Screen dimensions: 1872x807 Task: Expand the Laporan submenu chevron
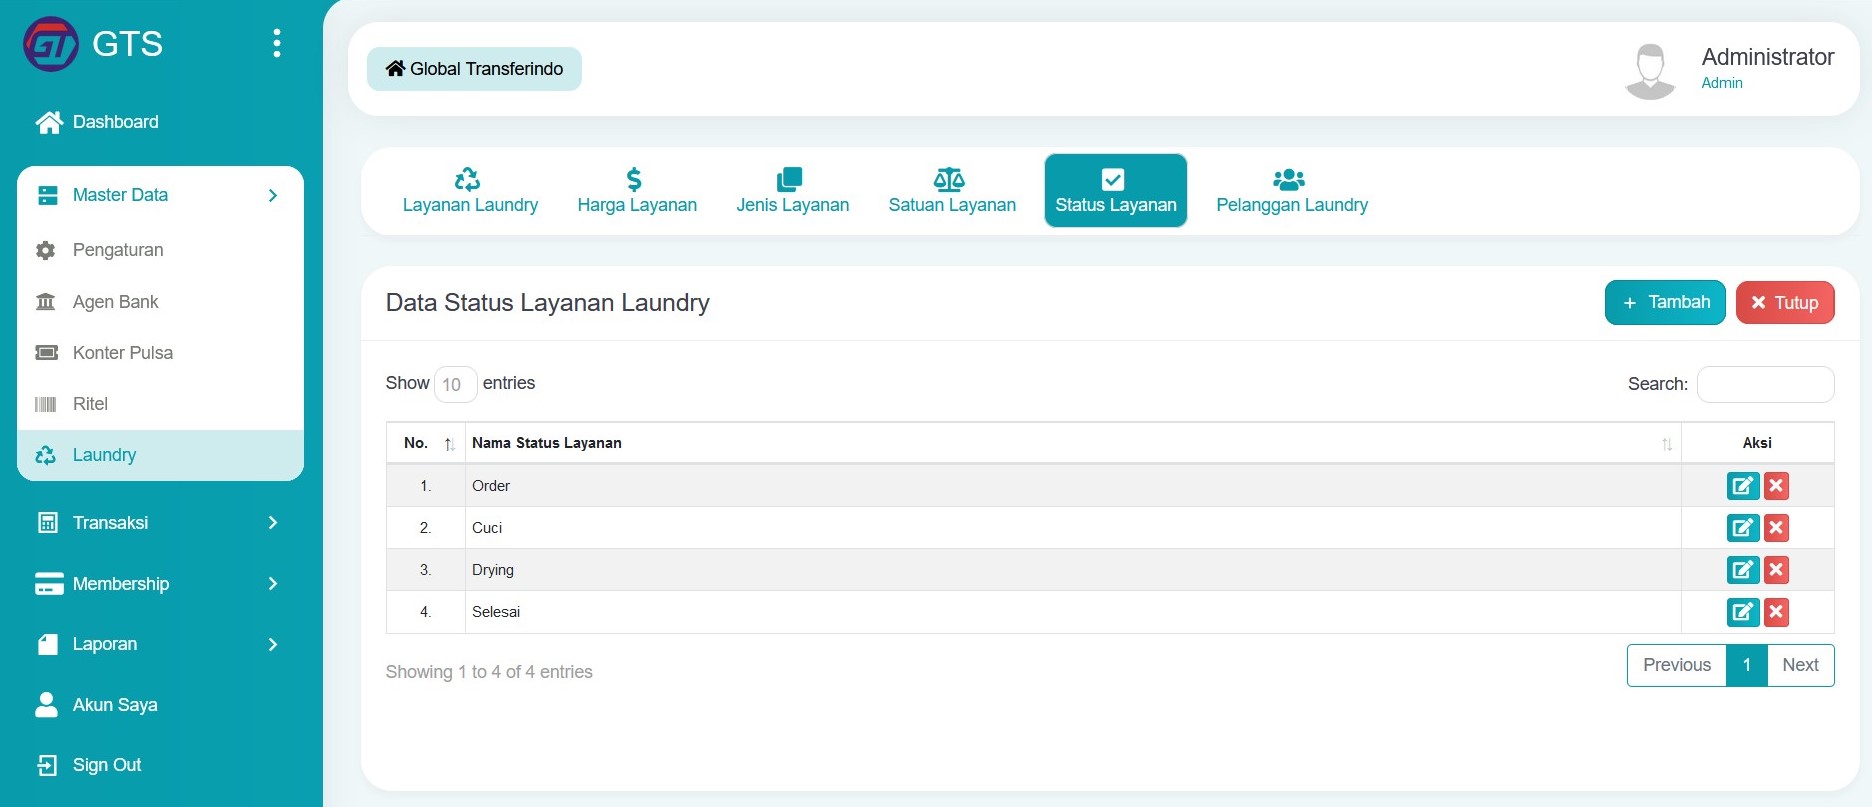(273, 644)
